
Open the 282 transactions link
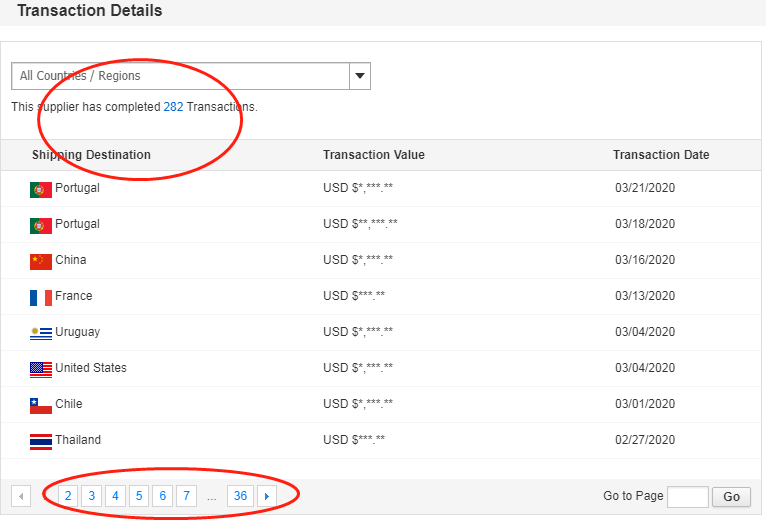[x=173, y=106]
